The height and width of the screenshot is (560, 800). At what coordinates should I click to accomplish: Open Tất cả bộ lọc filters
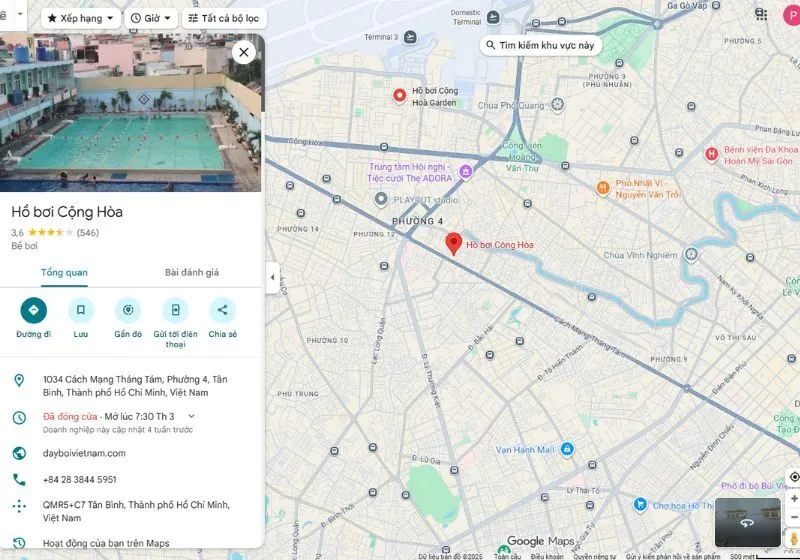pos(224,18)
